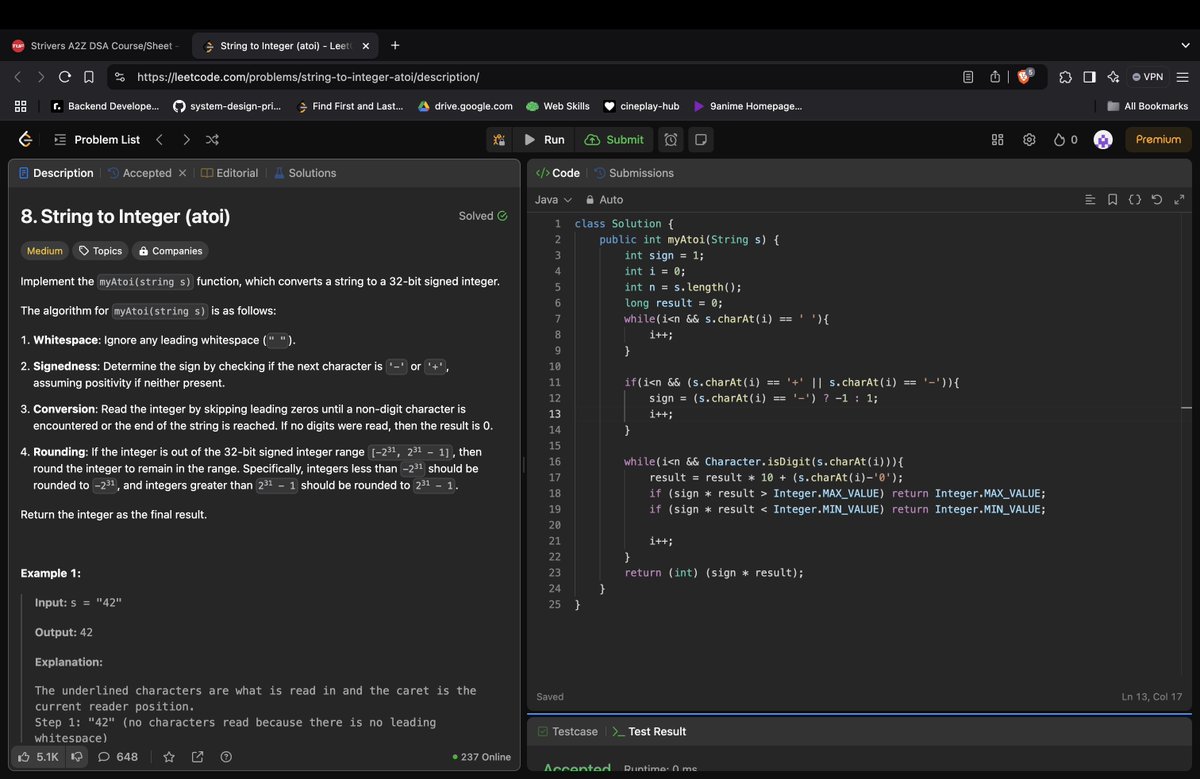Open browser hamburger main menu
The image size is (1200, 779).
click(1182, 77)
